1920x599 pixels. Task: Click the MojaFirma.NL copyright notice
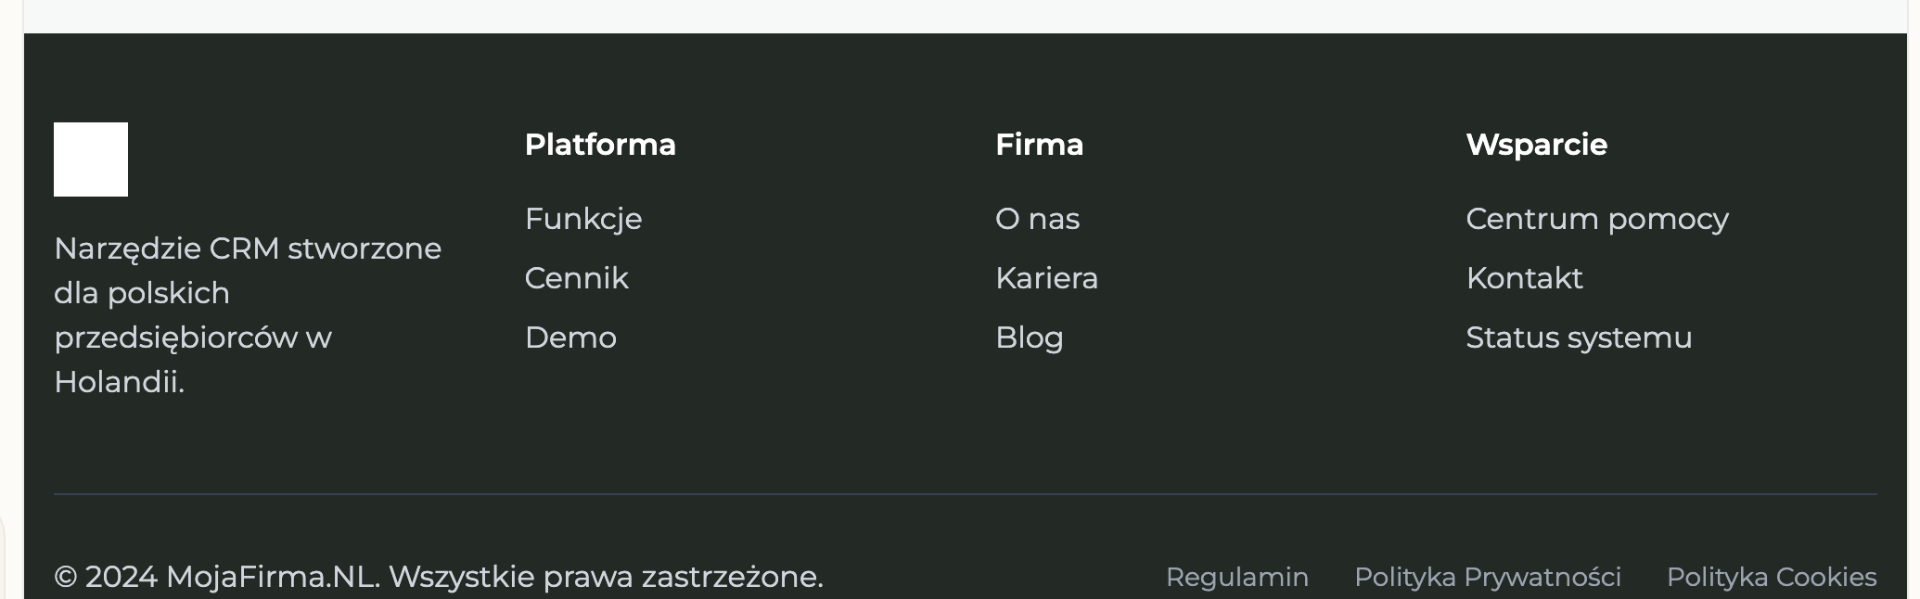[x=438, y=577]
